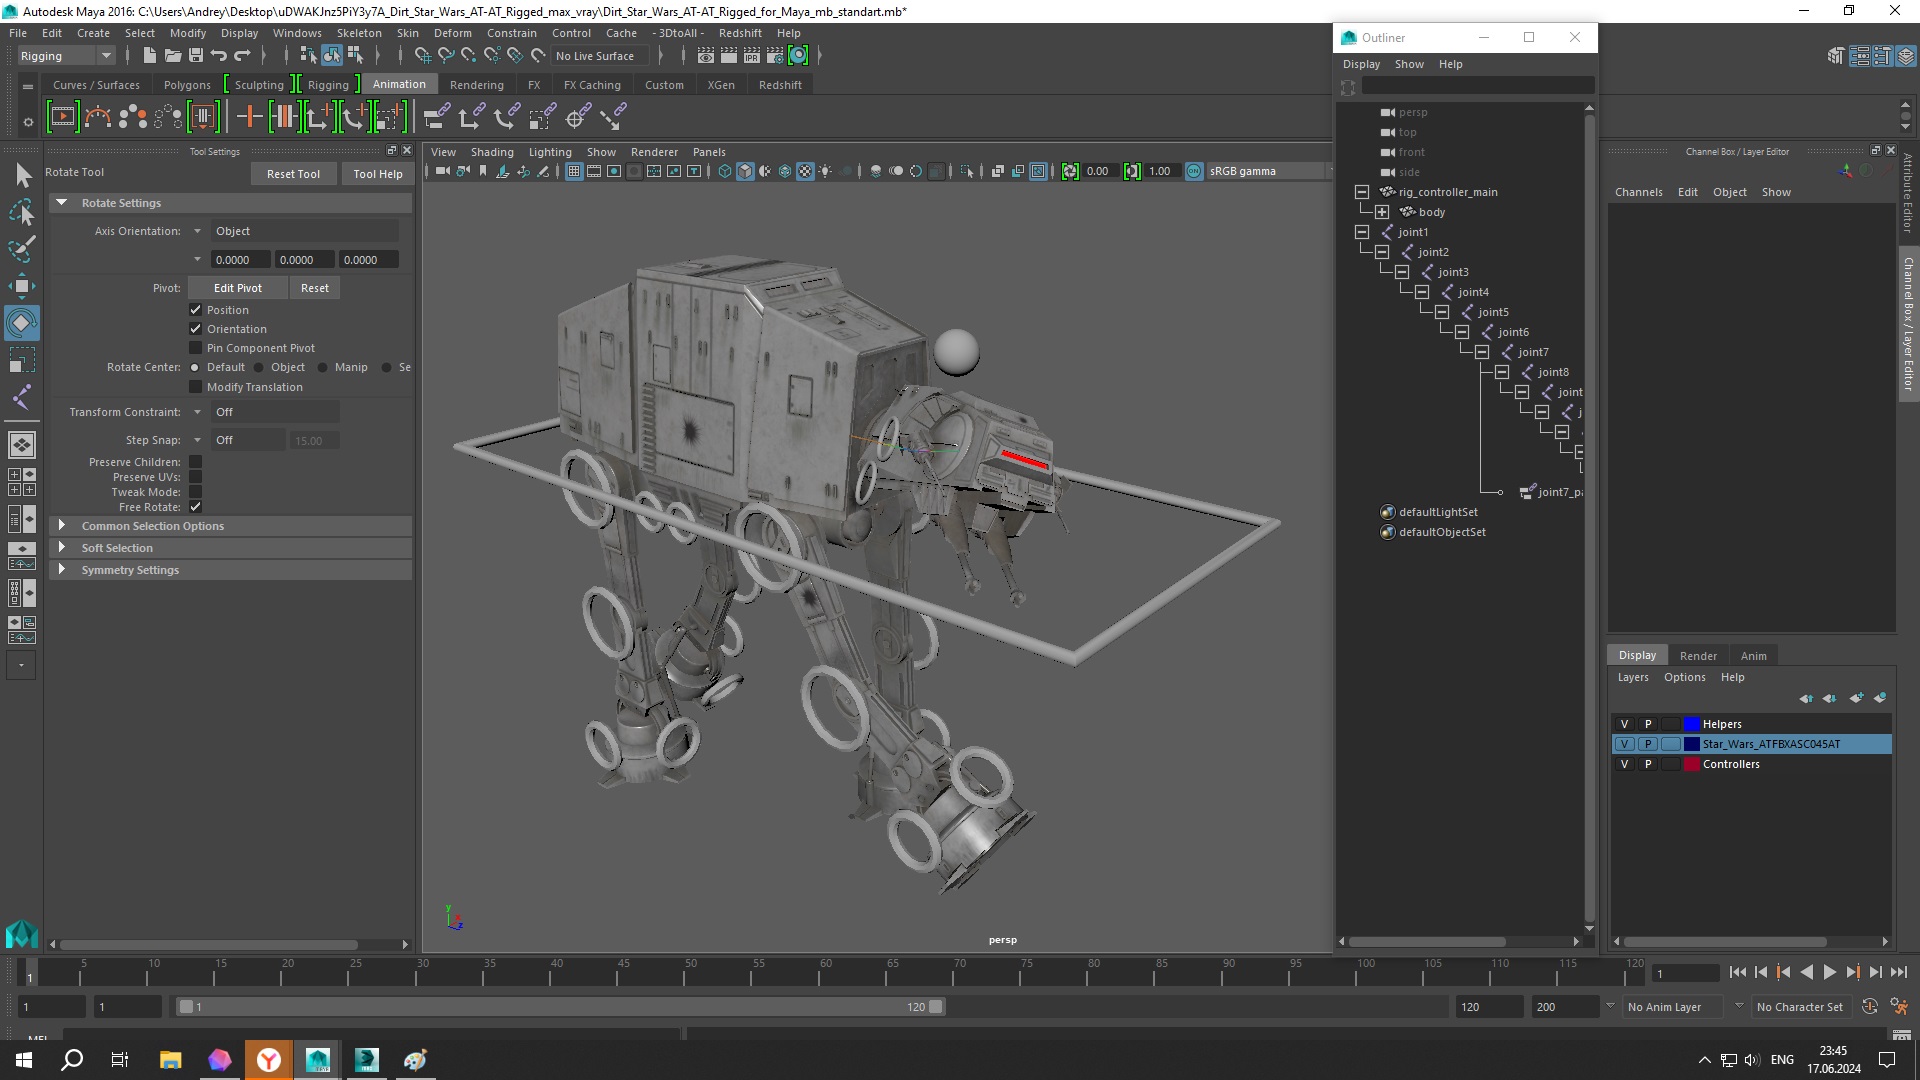This screenshot has width=1920, height=1080.
Task: Open the Render layer tab
Action: tap(1698, 656)
